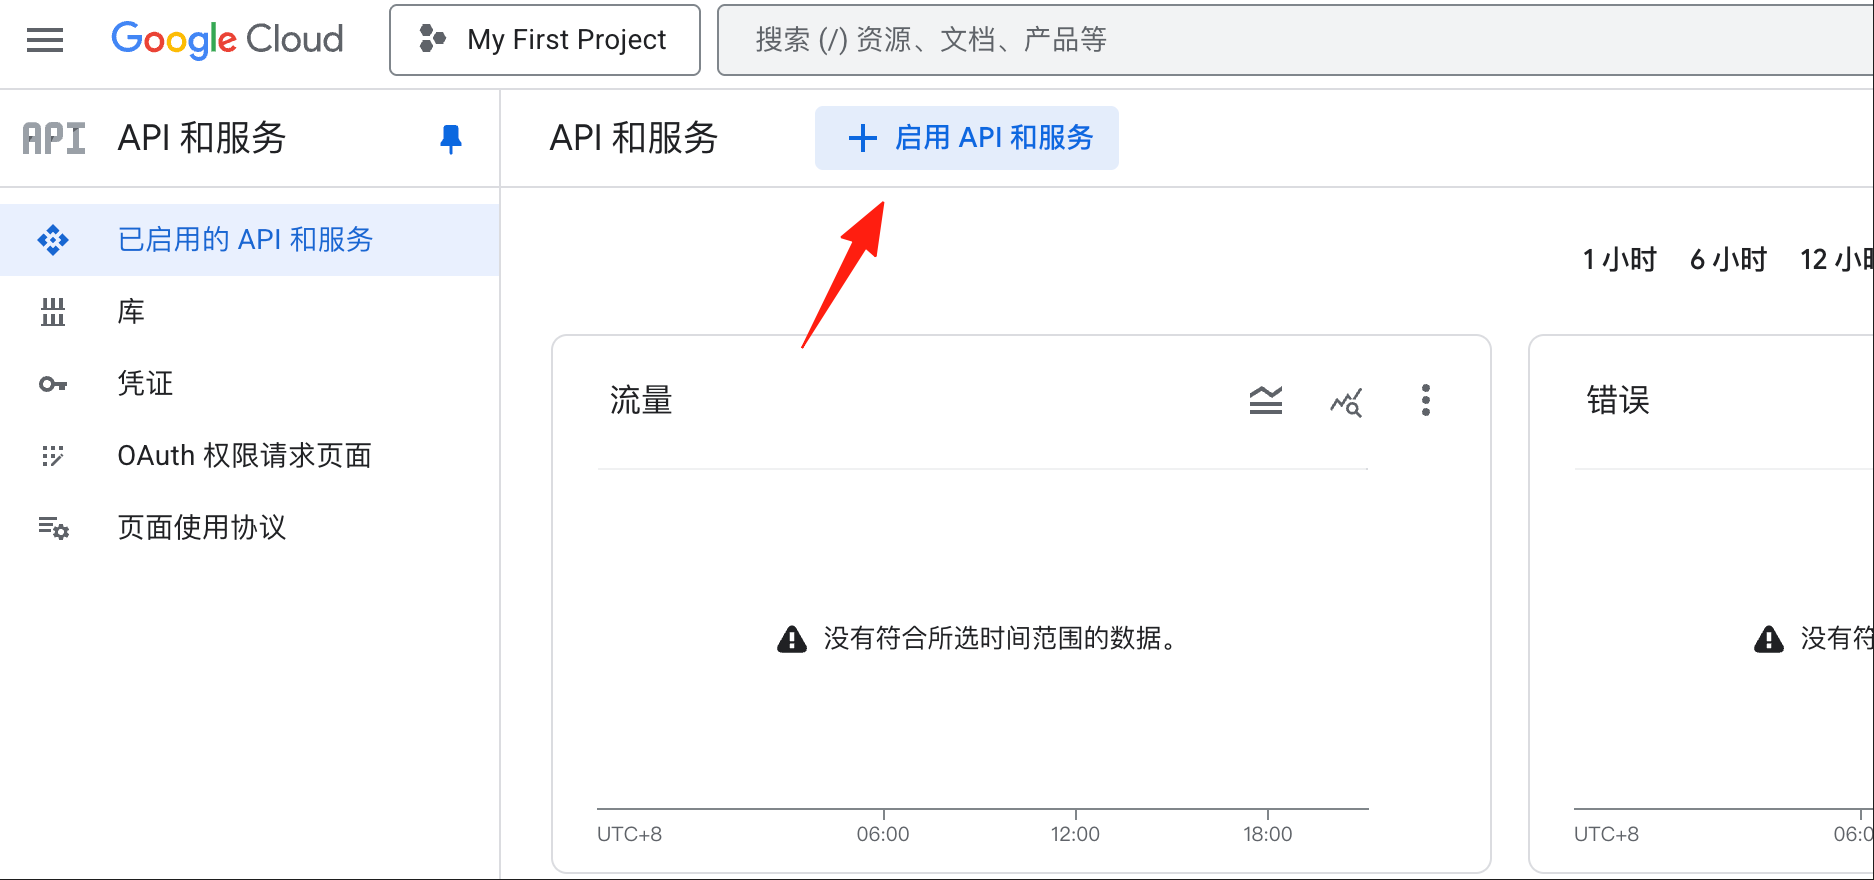This screenshot has height=880, width=1874.
Task: Click the 启用 API 和服务 button
Action: click(967, 138)
